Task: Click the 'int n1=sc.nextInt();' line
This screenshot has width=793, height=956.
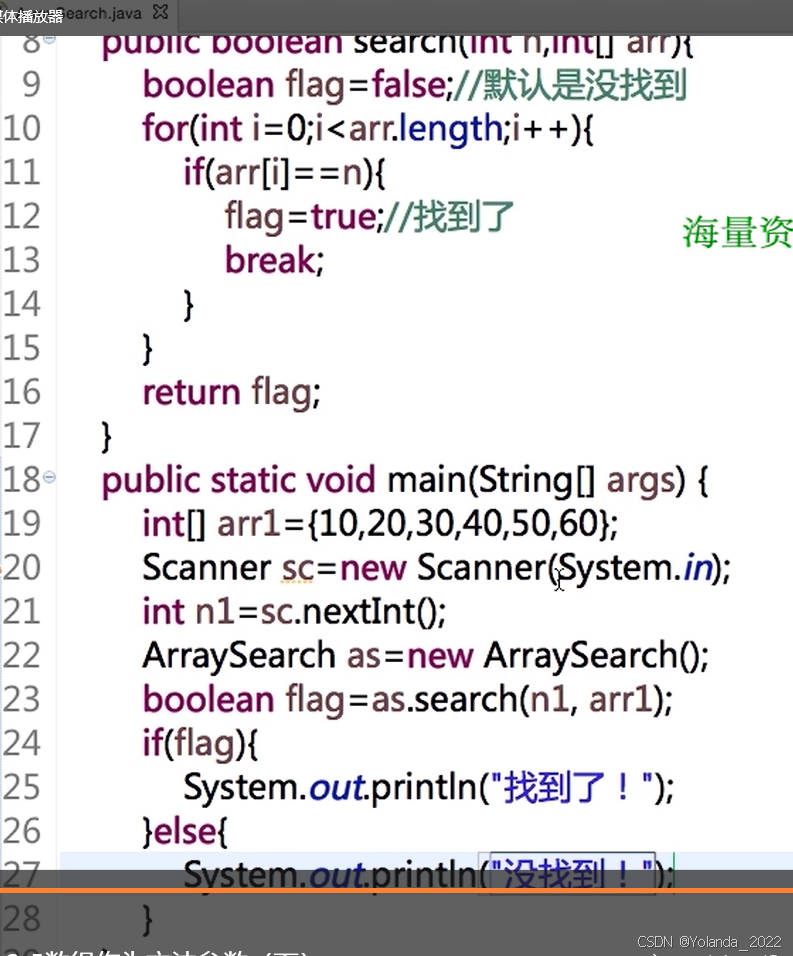Action: tap(294, 612)
